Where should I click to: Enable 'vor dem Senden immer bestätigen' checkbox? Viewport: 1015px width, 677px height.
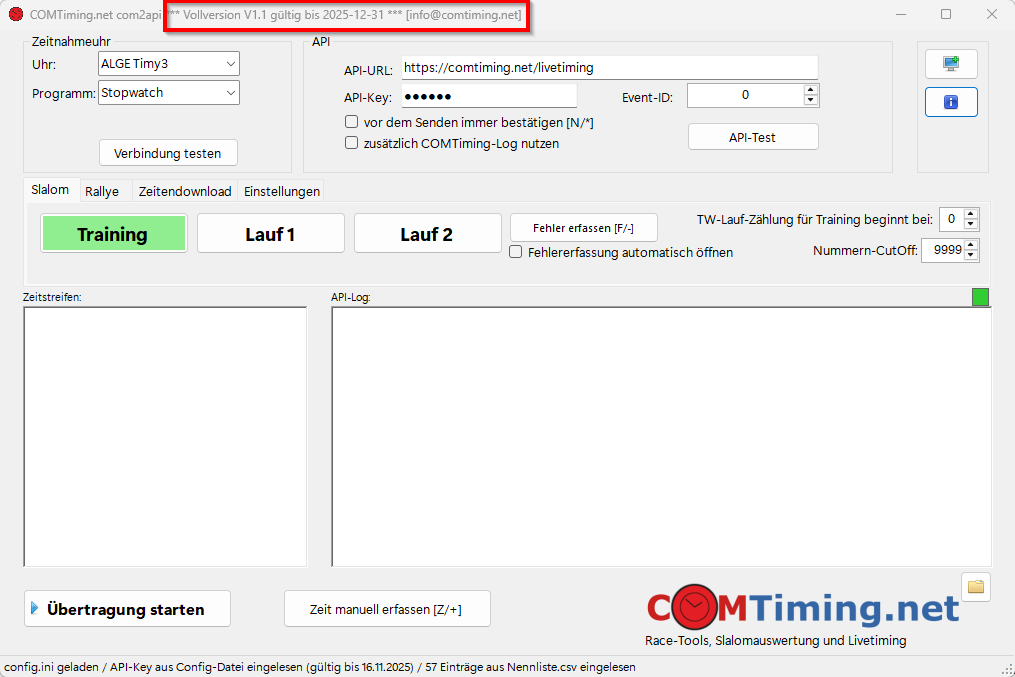point(352,122)
